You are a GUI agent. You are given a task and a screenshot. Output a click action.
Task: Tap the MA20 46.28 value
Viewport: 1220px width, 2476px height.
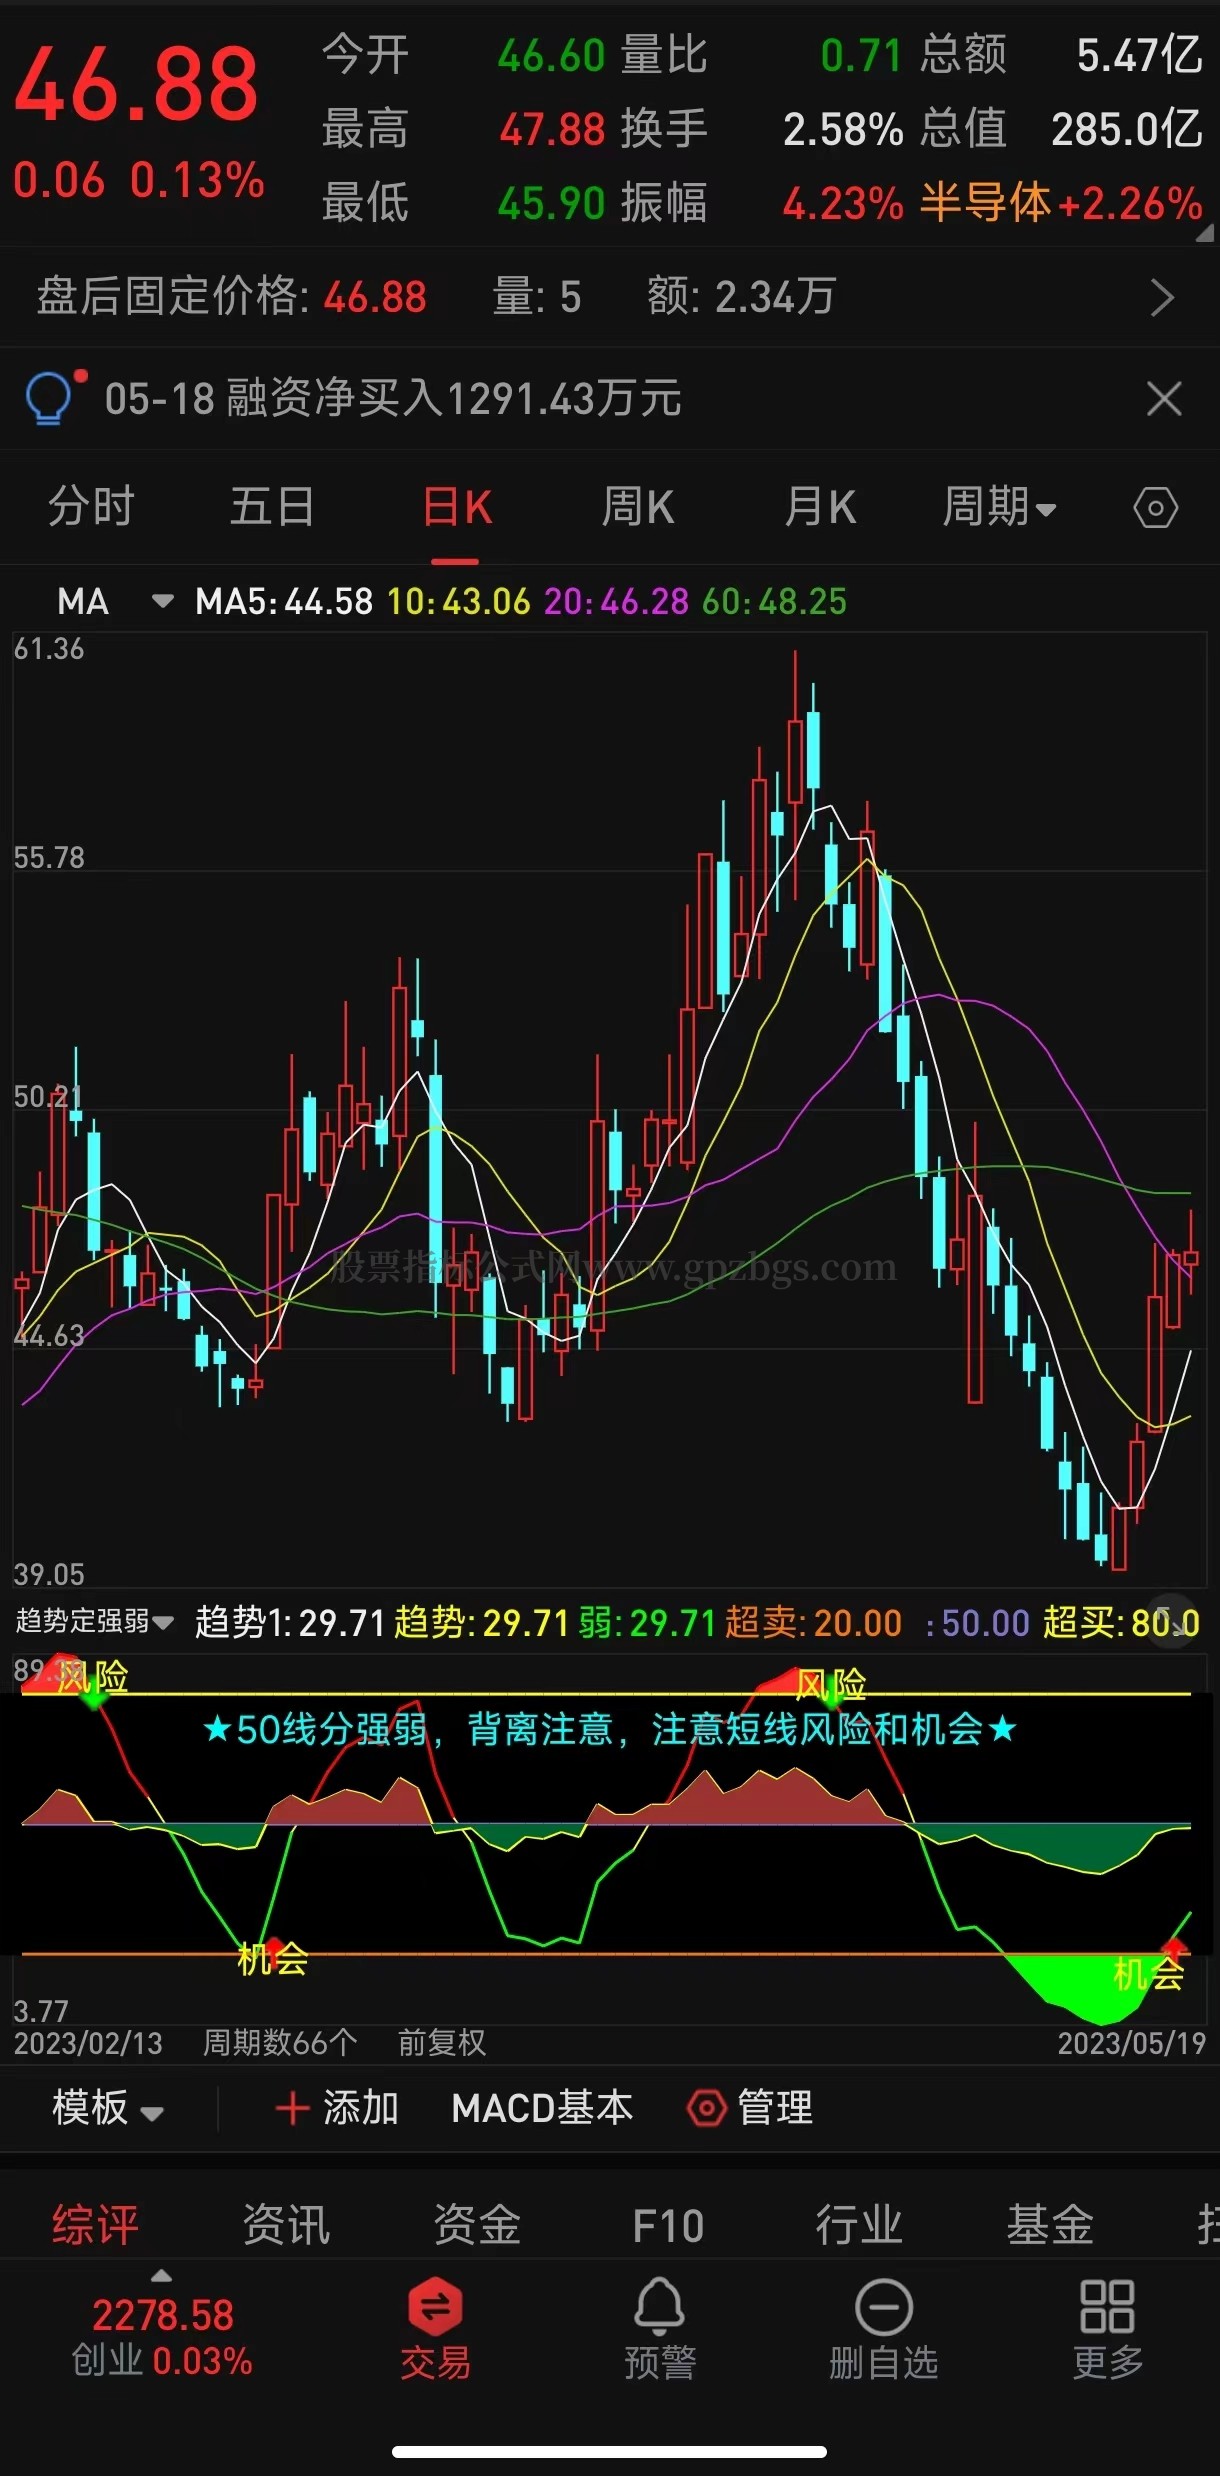[617, 601]
